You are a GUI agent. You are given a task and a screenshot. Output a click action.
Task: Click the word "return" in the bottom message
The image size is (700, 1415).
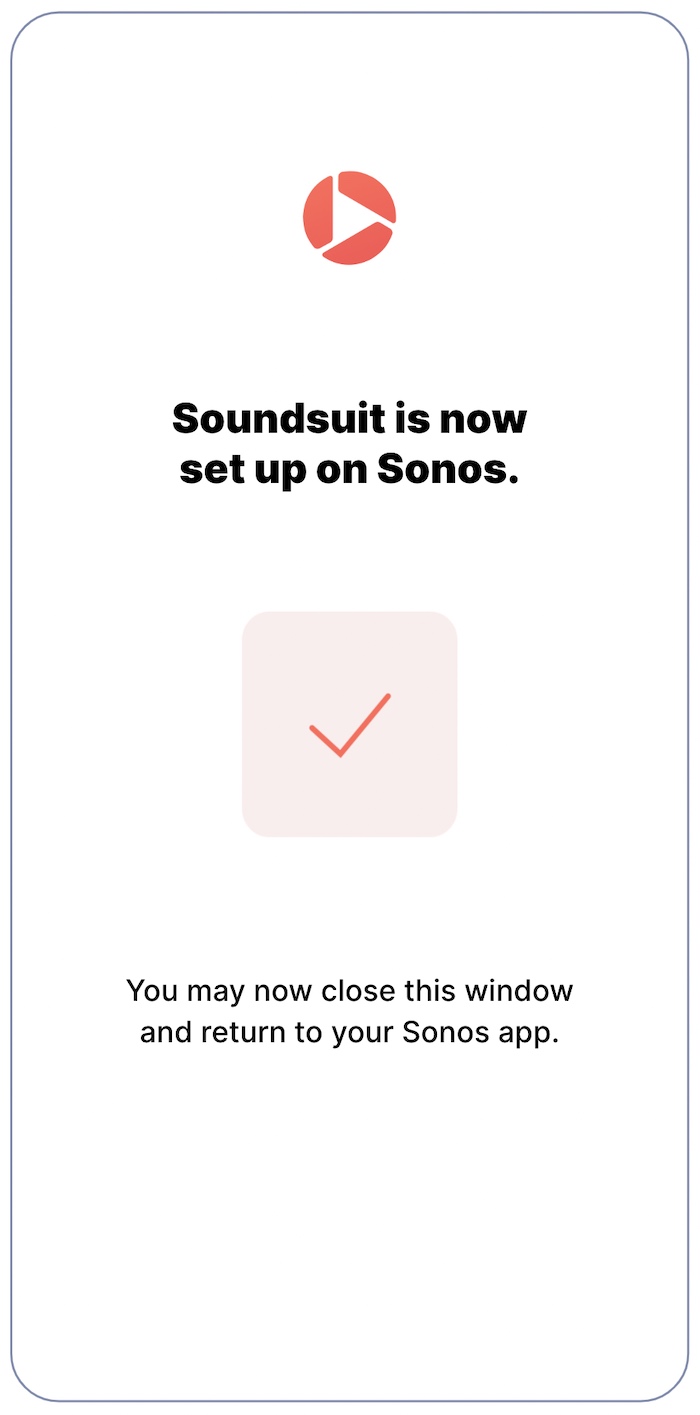[235, 1032]
